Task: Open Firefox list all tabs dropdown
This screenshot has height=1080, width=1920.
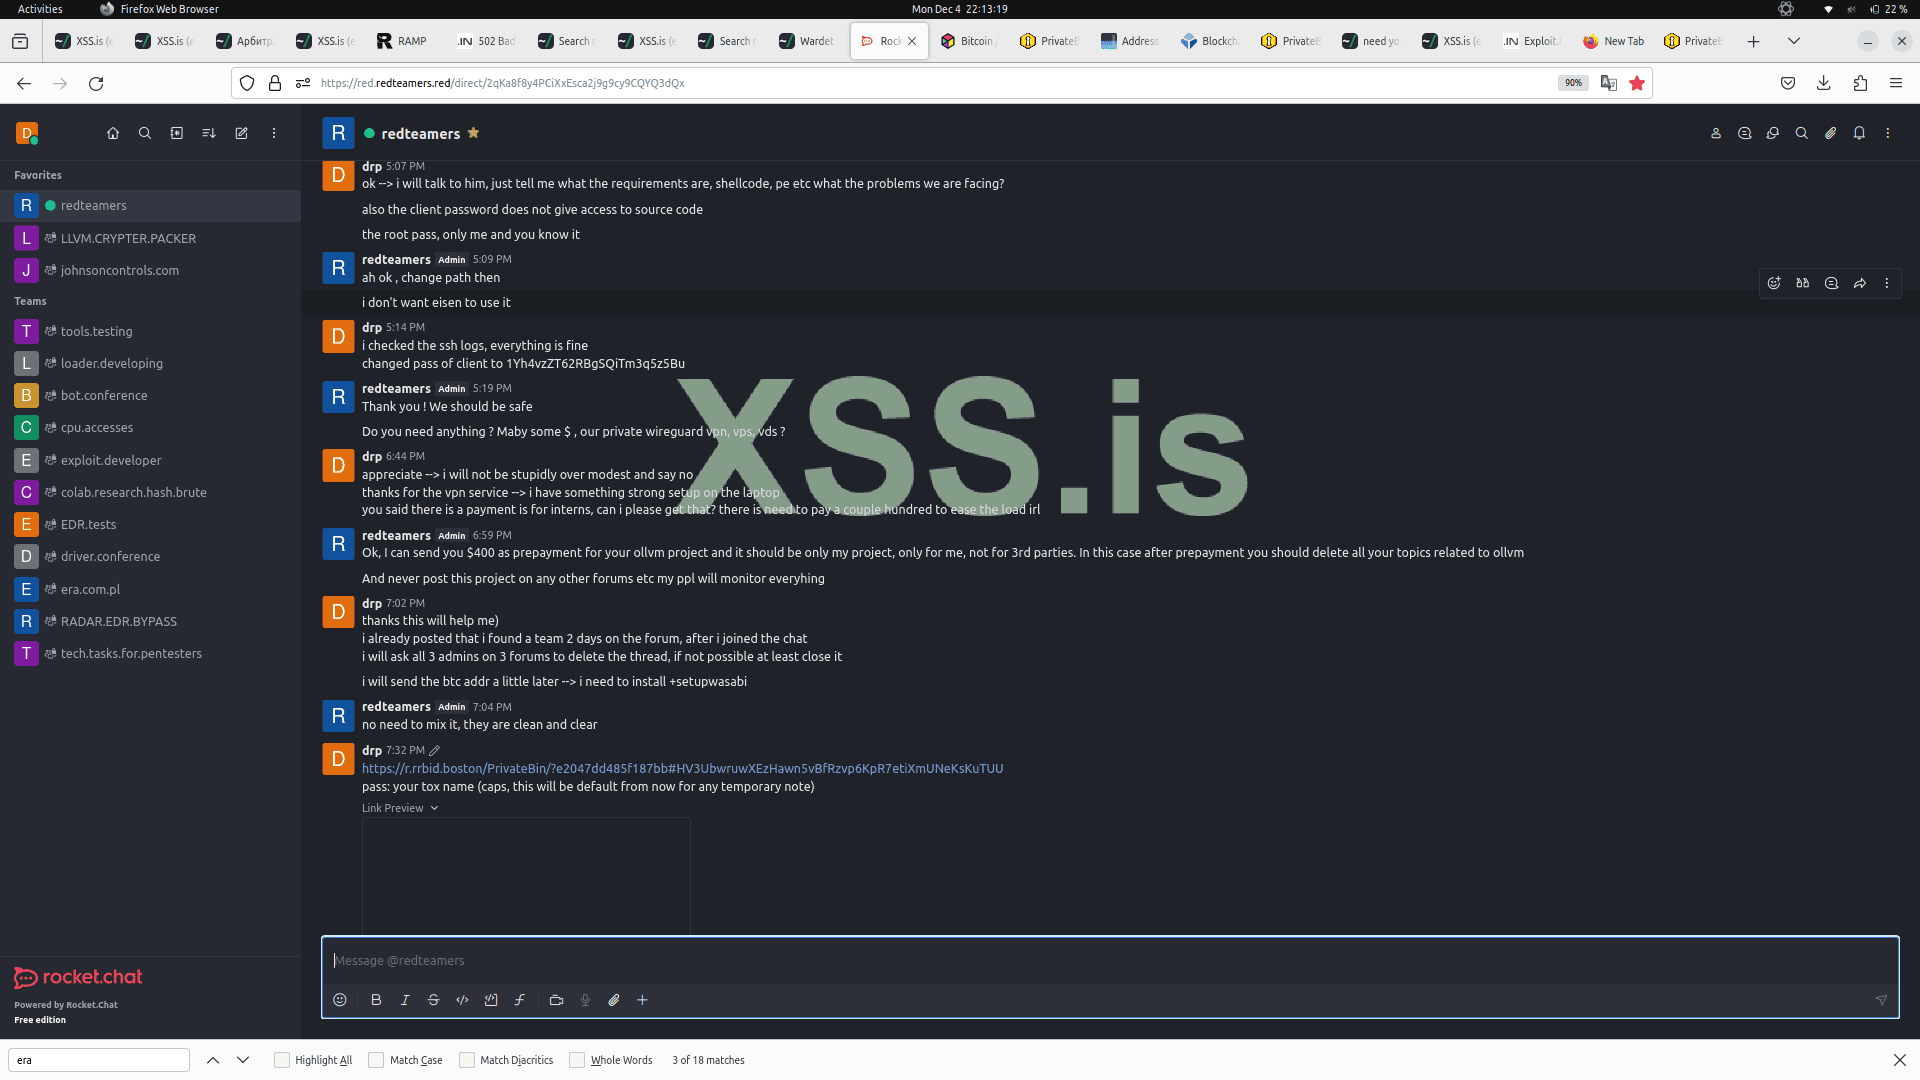Action: point(1794,41)
